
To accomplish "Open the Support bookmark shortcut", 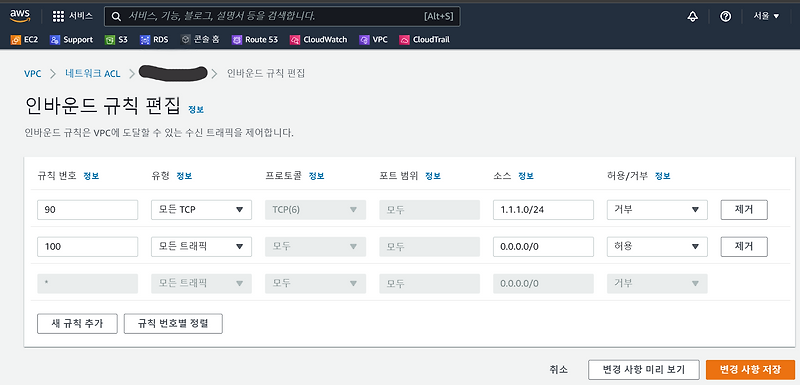I will (x=71, y=39).
